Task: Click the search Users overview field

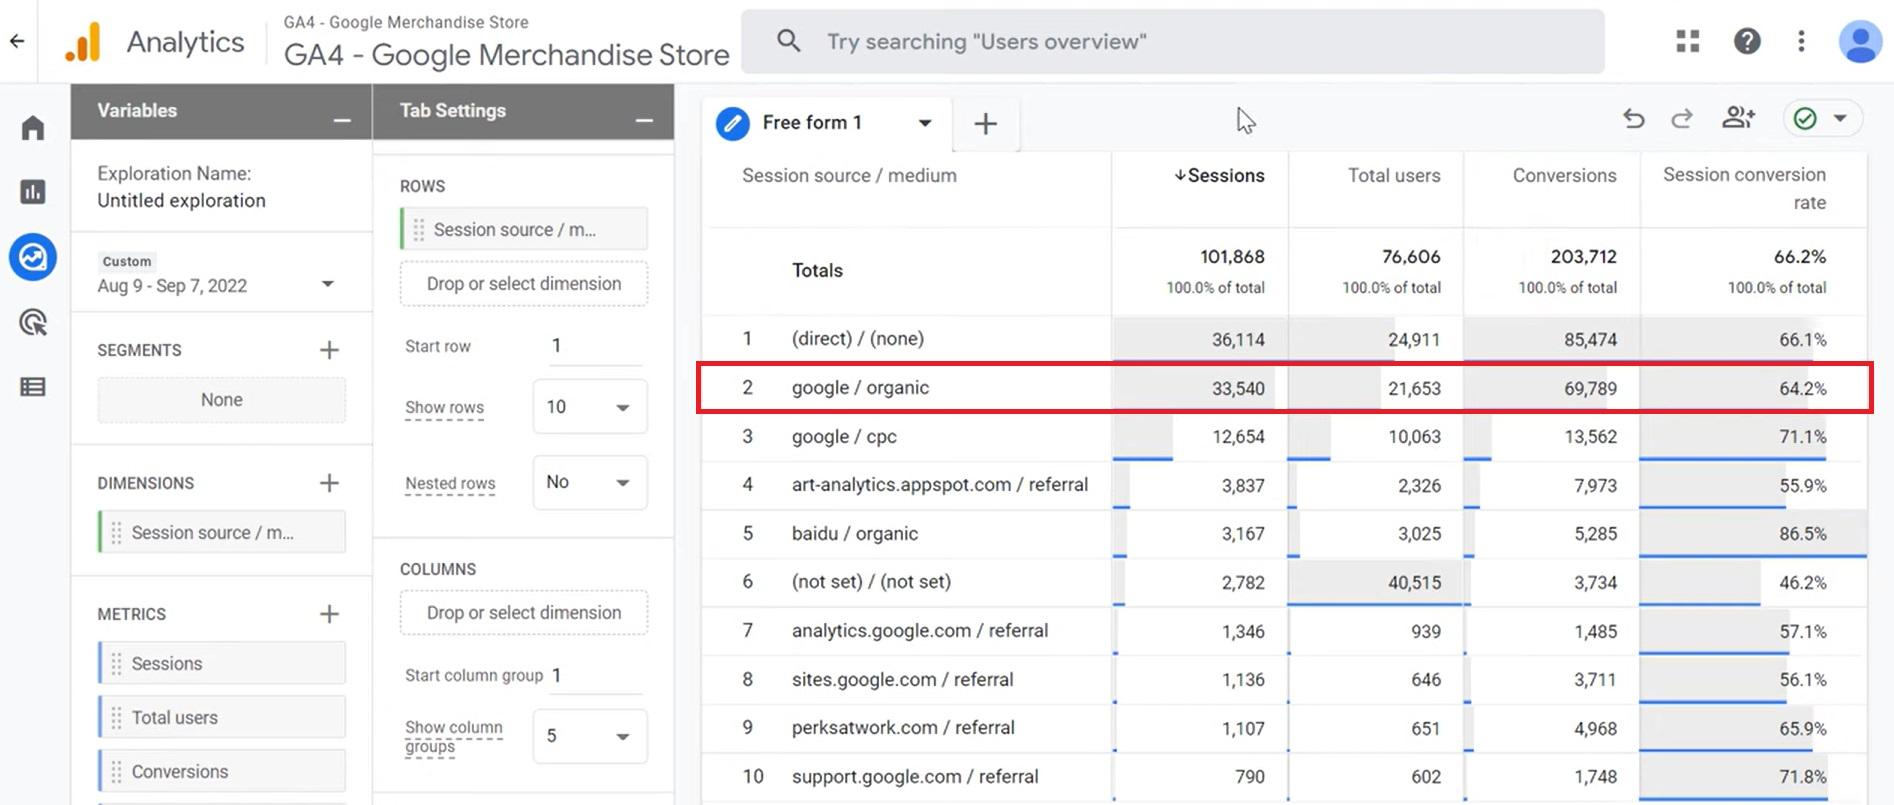Action: point(1173,41)
